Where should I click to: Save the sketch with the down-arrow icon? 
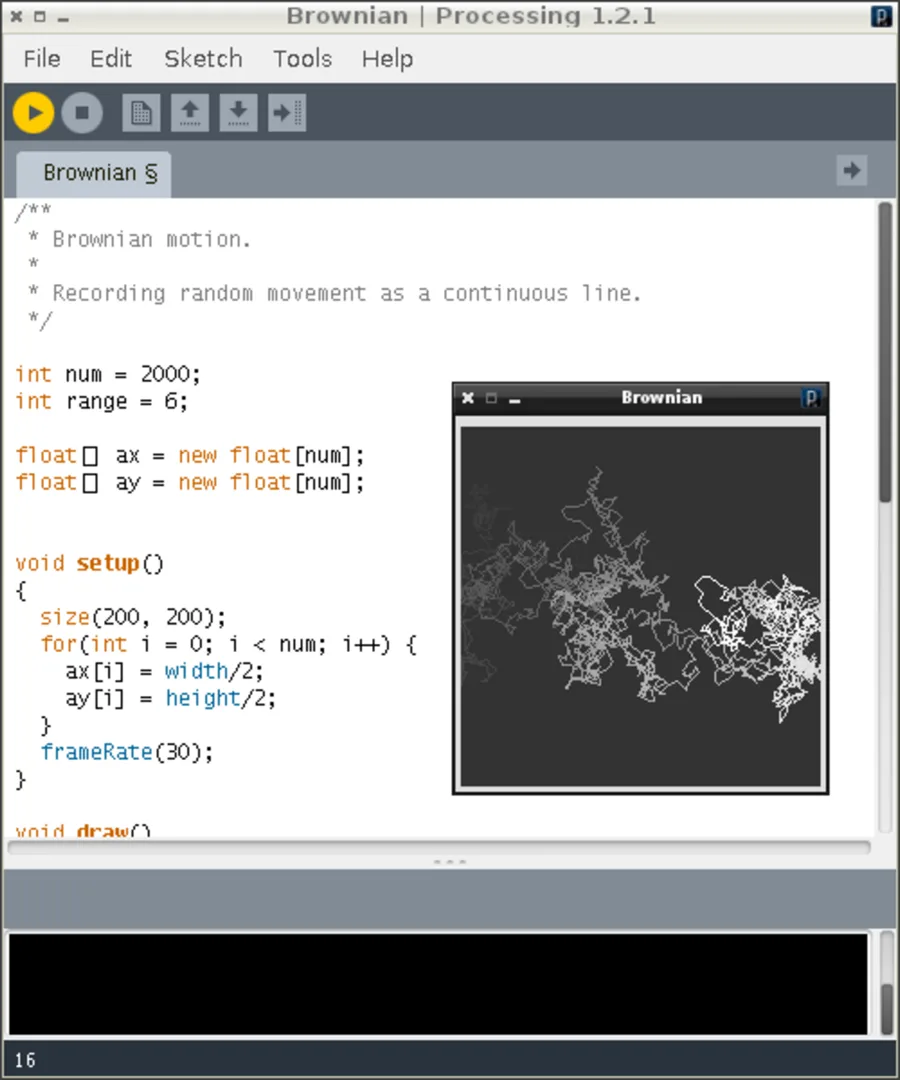(x=238, y=112)
